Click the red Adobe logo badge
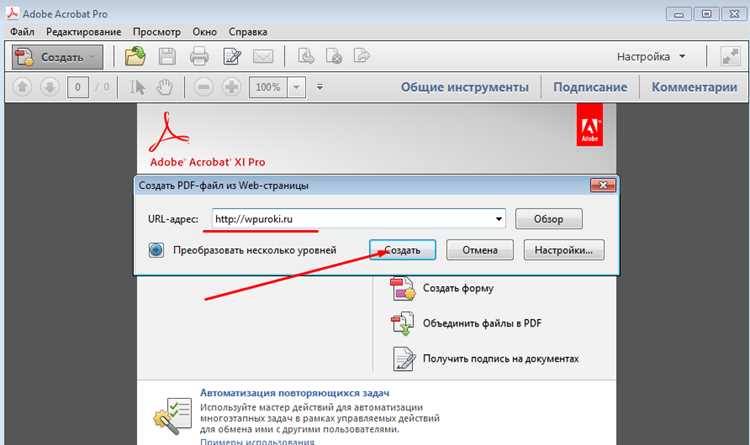This screenshot has height=445, width=750. (589, 125)
